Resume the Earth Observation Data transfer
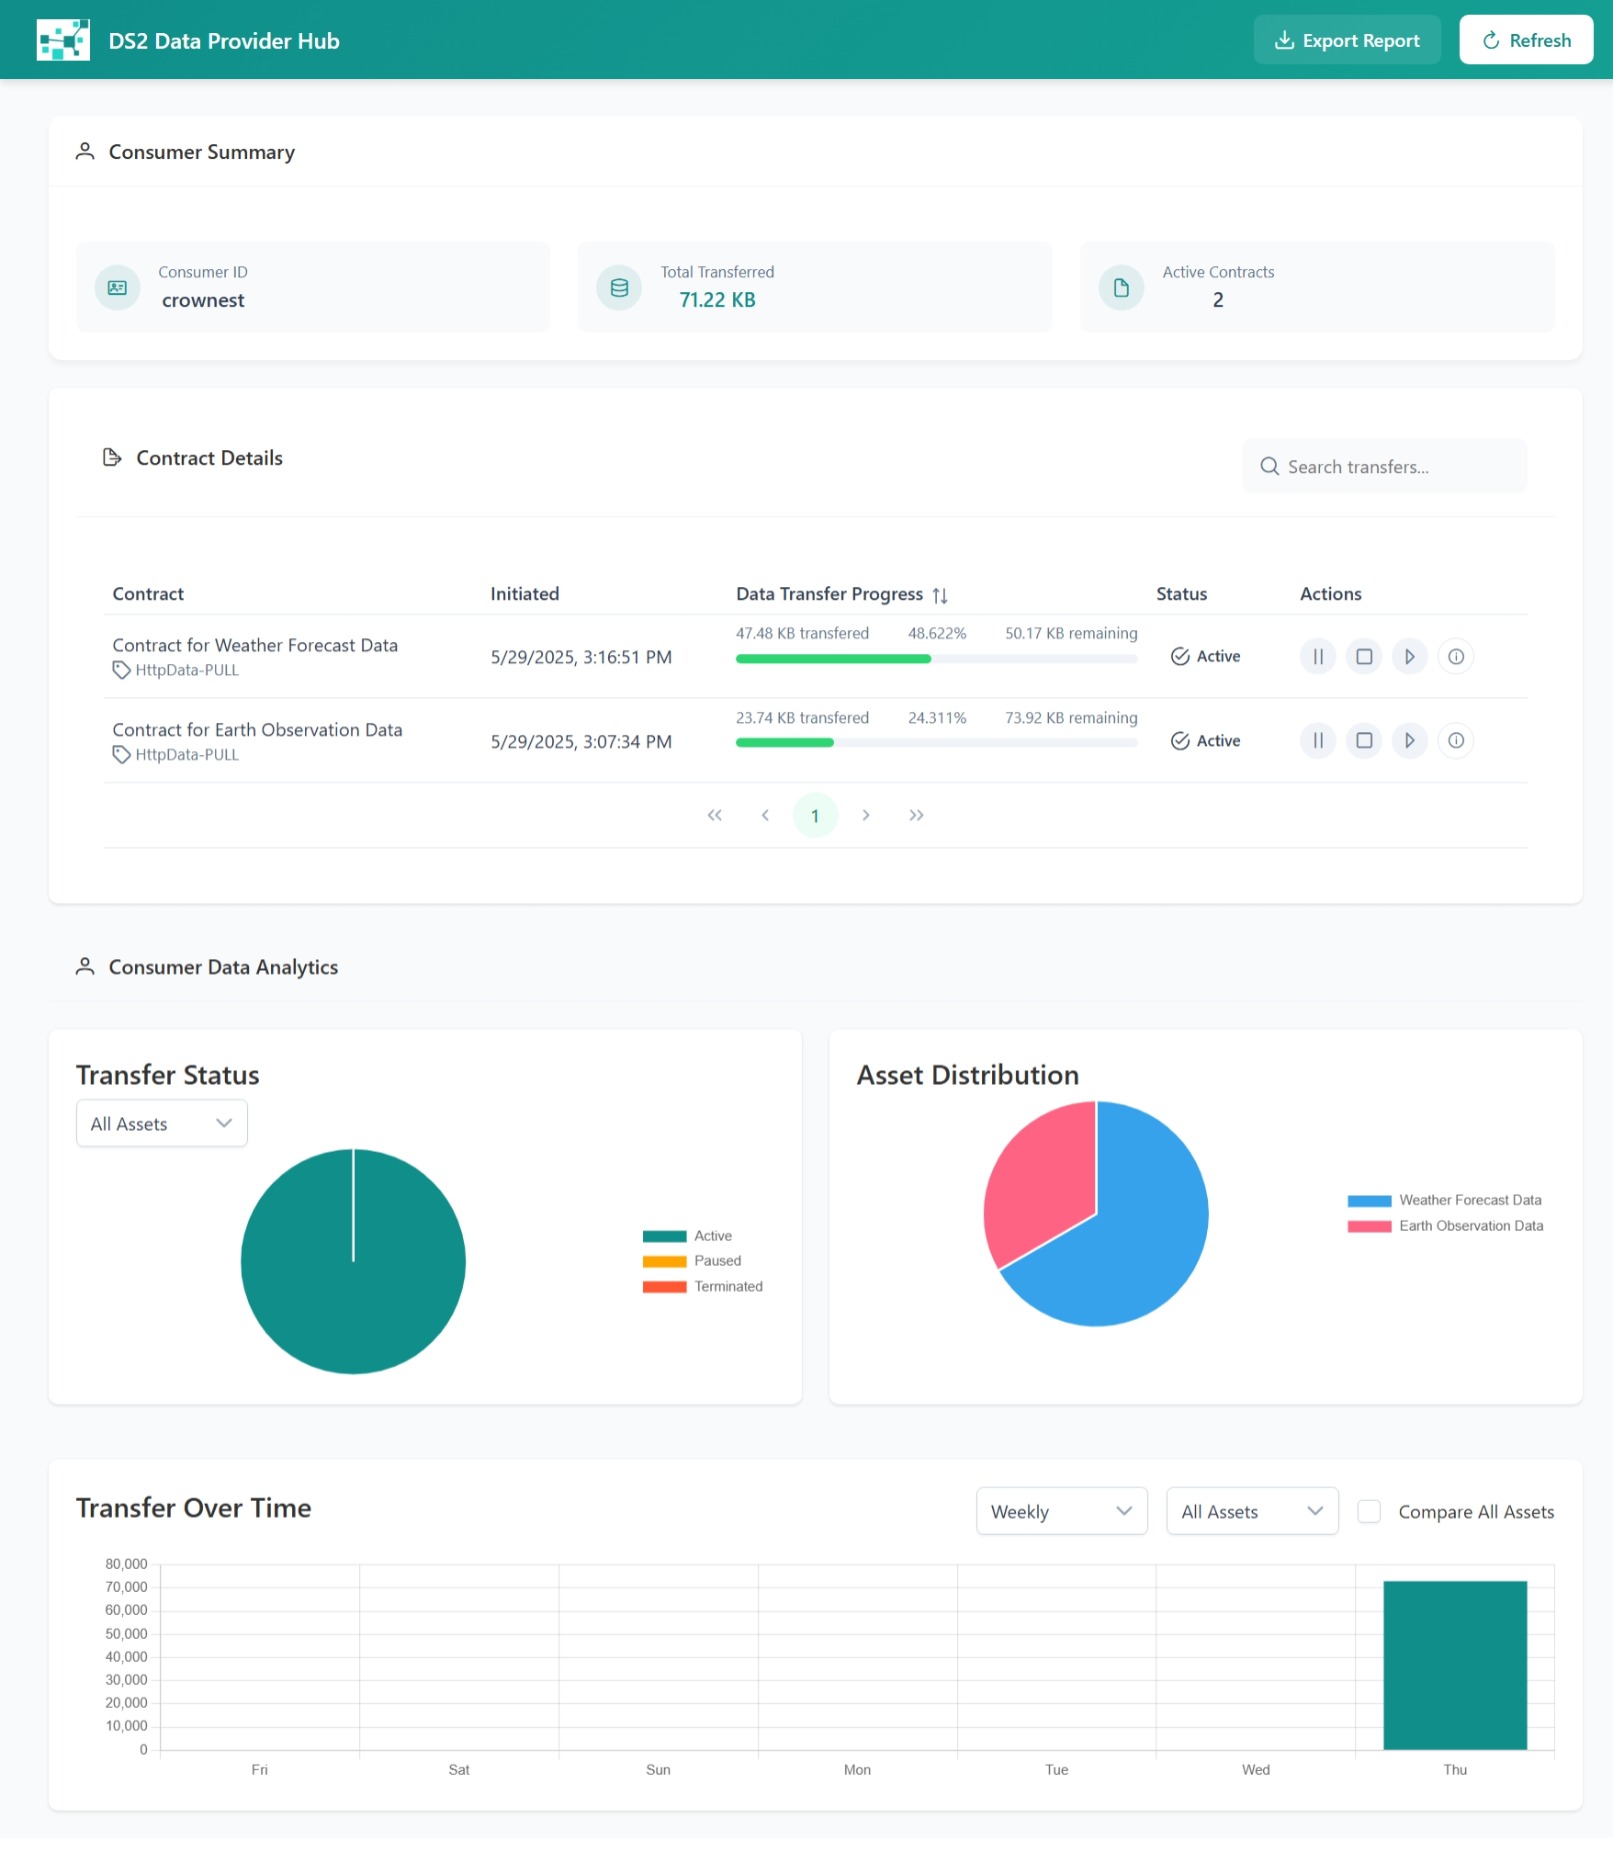Viewport: 1613px width, 1873px height. (x=1410, y=741)
